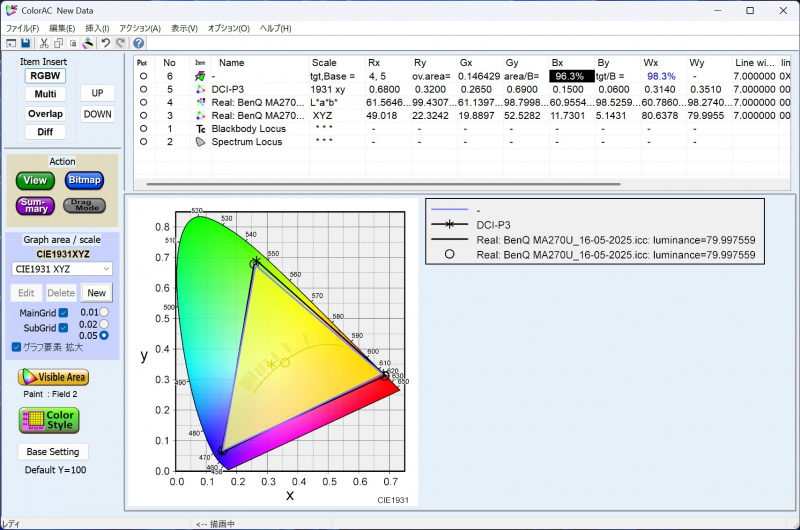This screenshot has height=530, width=800.
Task: Open the CIE1931 XYZ scale dropdown
Action: [62, 269]
